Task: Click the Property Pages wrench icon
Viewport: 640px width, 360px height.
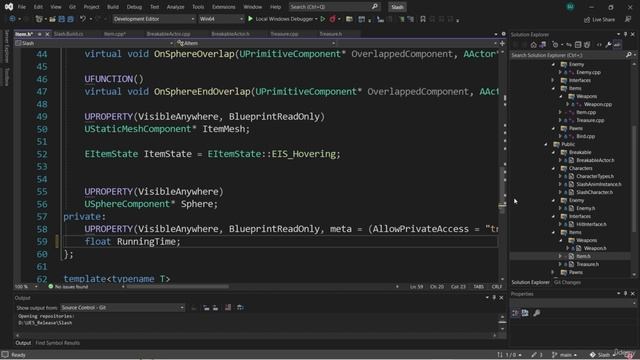Action: 537,313
